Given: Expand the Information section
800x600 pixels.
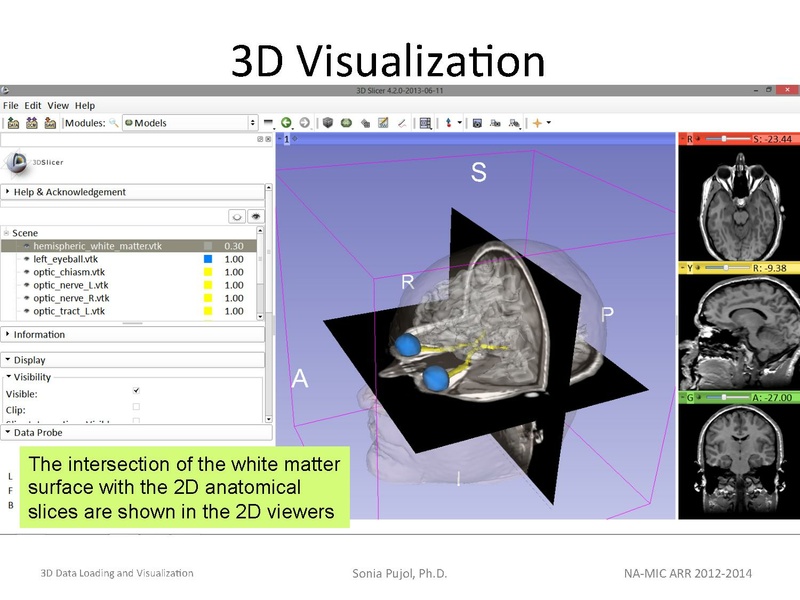Looking at the screenshot, I should tap(133, 335).
